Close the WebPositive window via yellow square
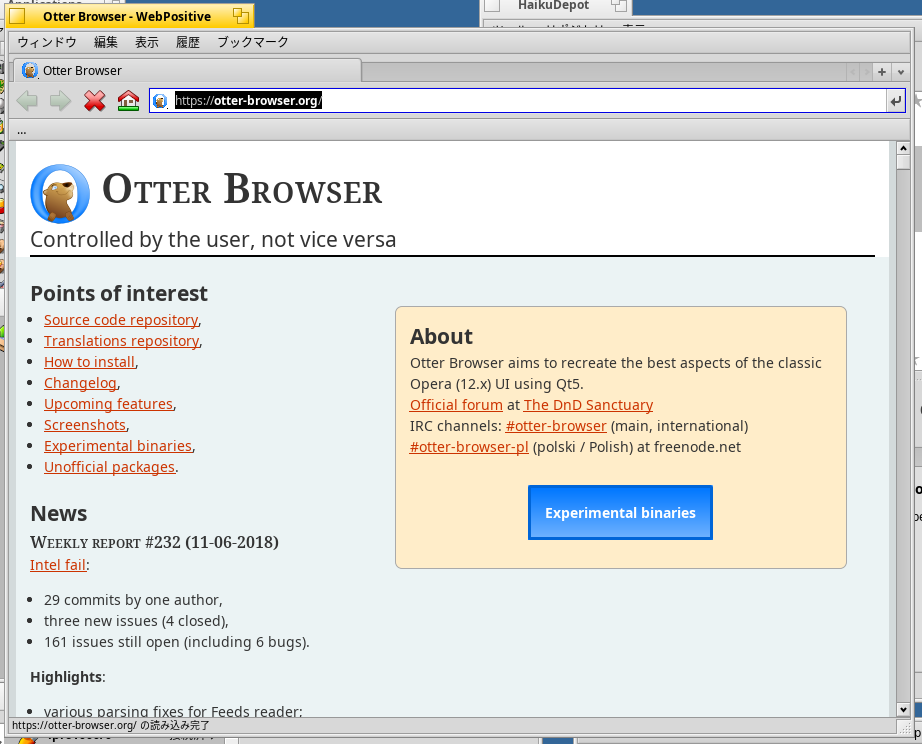The width and height of the screenshot is (922, 744). tap(18, 16)
